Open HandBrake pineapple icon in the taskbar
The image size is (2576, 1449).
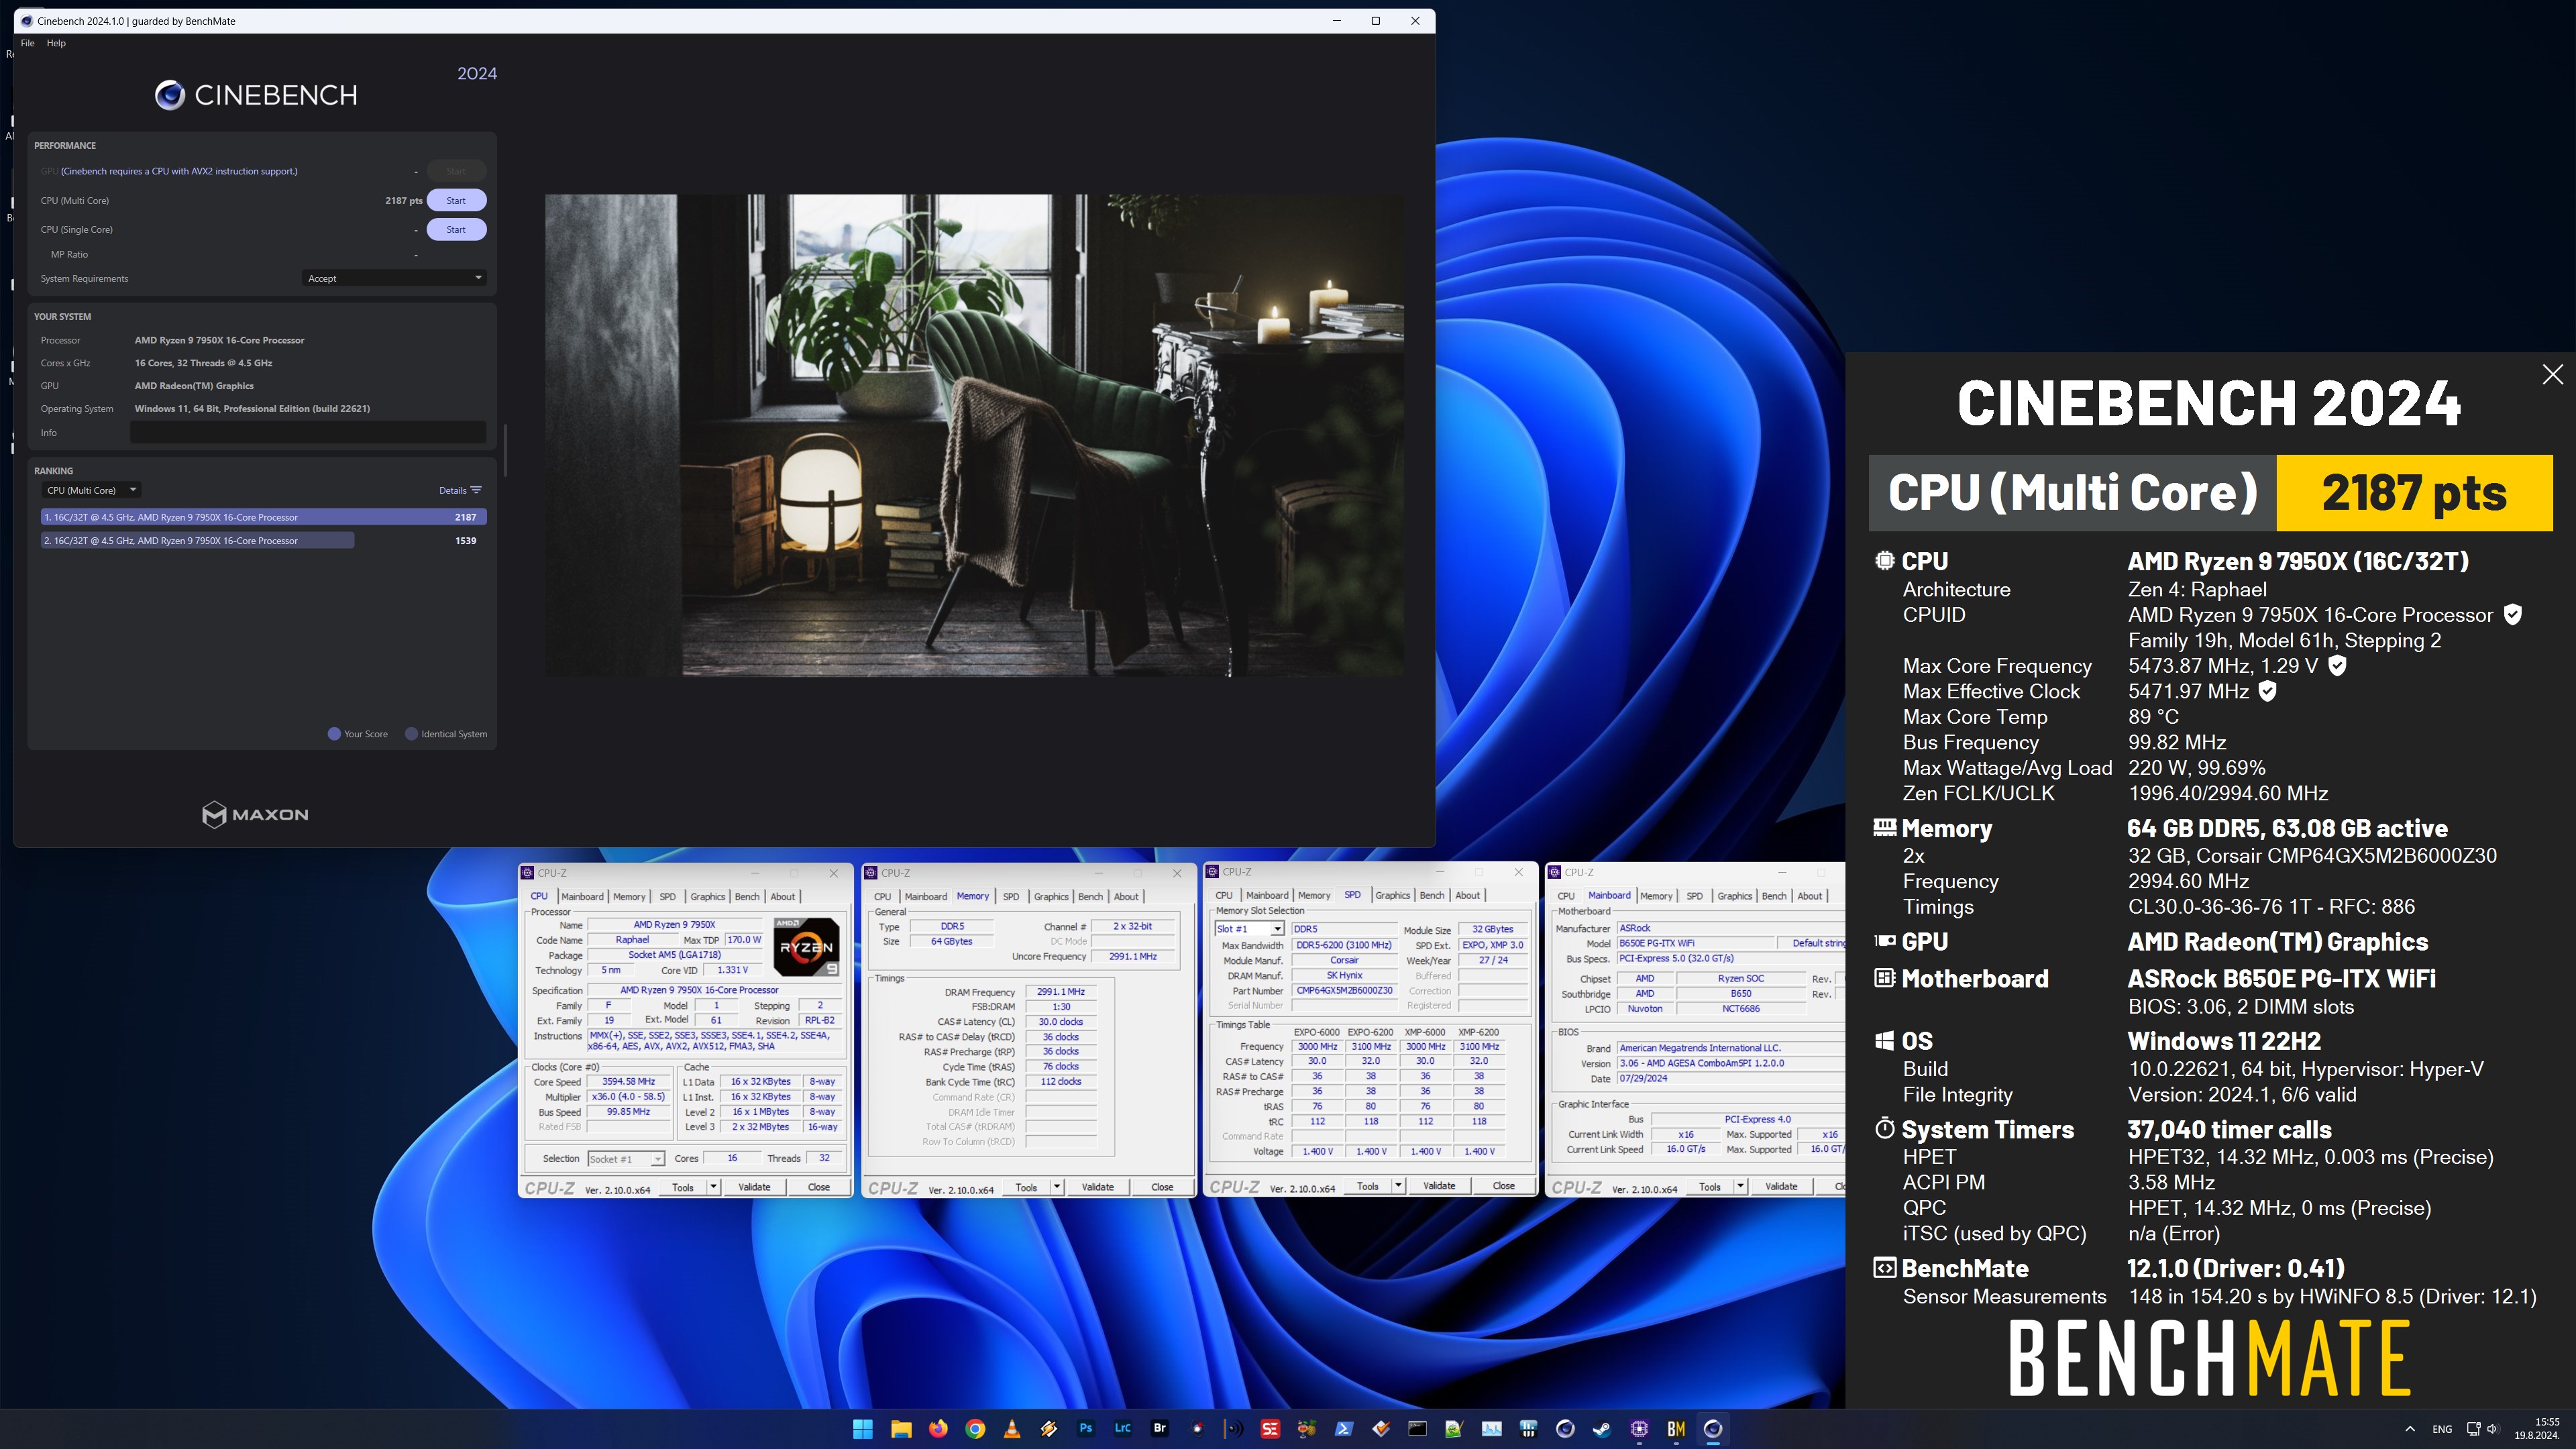point(1307,1429)
